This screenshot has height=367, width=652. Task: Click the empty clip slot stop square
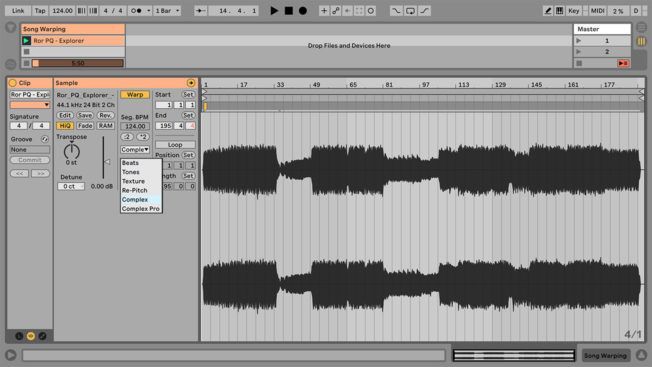[27, 52]
